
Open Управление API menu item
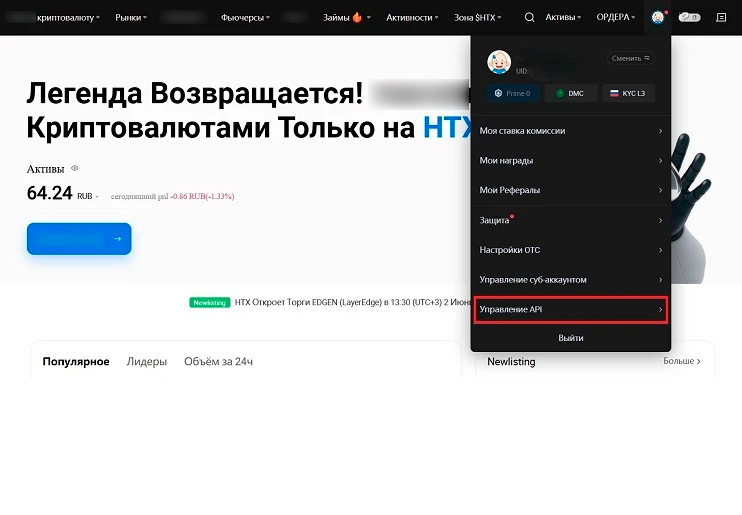coord(570,310)
